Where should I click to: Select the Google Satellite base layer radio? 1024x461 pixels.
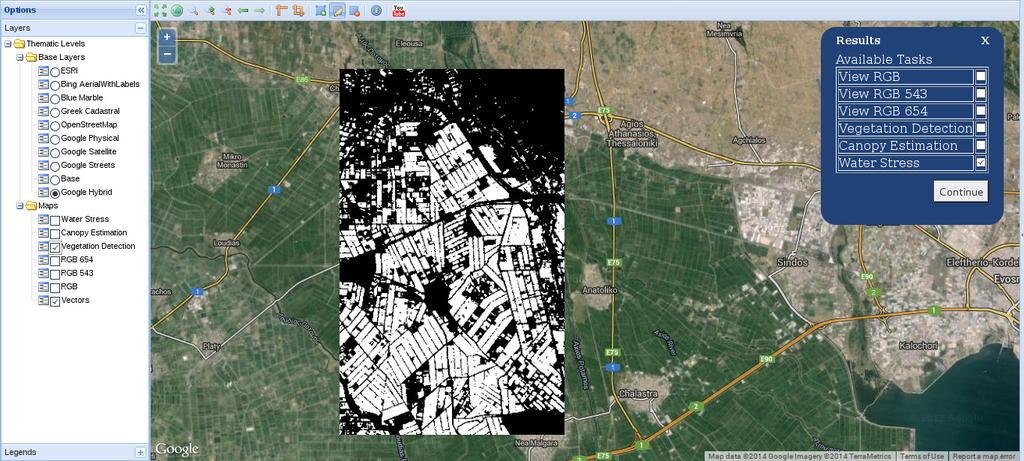[x=55, y=152]
